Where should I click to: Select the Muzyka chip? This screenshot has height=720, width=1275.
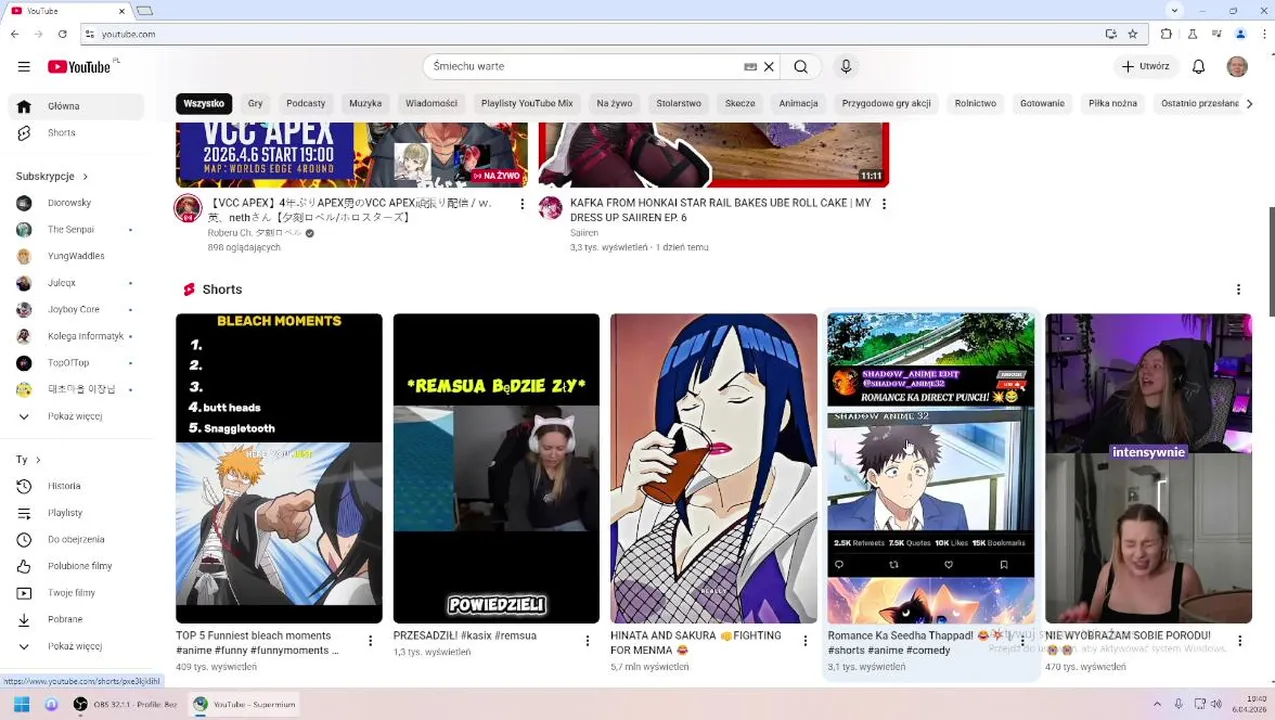point(365,103)
